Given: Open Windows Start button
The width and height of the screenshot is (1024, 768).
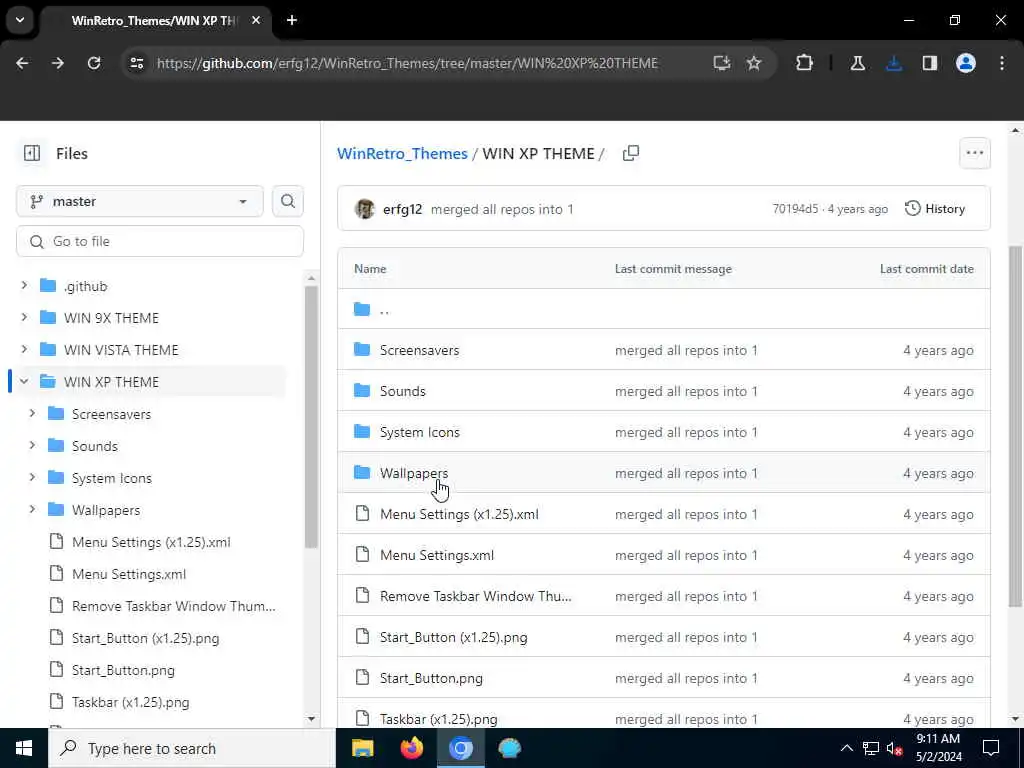Looking at the screenshot, I should coord(24,748).
